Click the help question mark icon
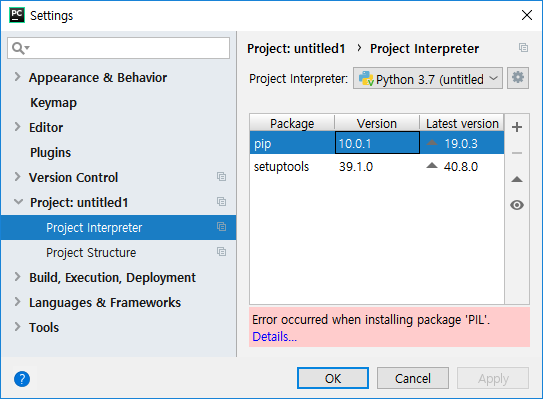543x399 pixels. click(x=22, y=379)
